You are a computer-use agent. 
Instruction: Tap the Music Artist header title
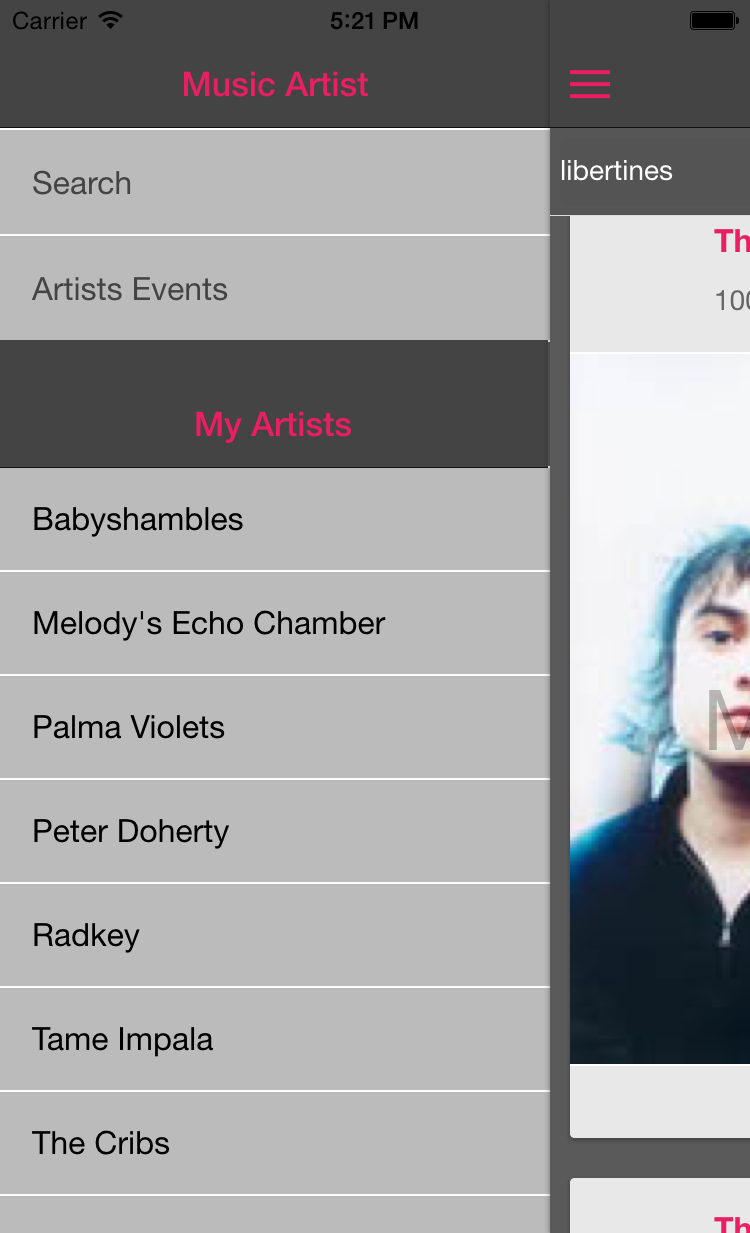pyautogui.click(x=275, y=84)
